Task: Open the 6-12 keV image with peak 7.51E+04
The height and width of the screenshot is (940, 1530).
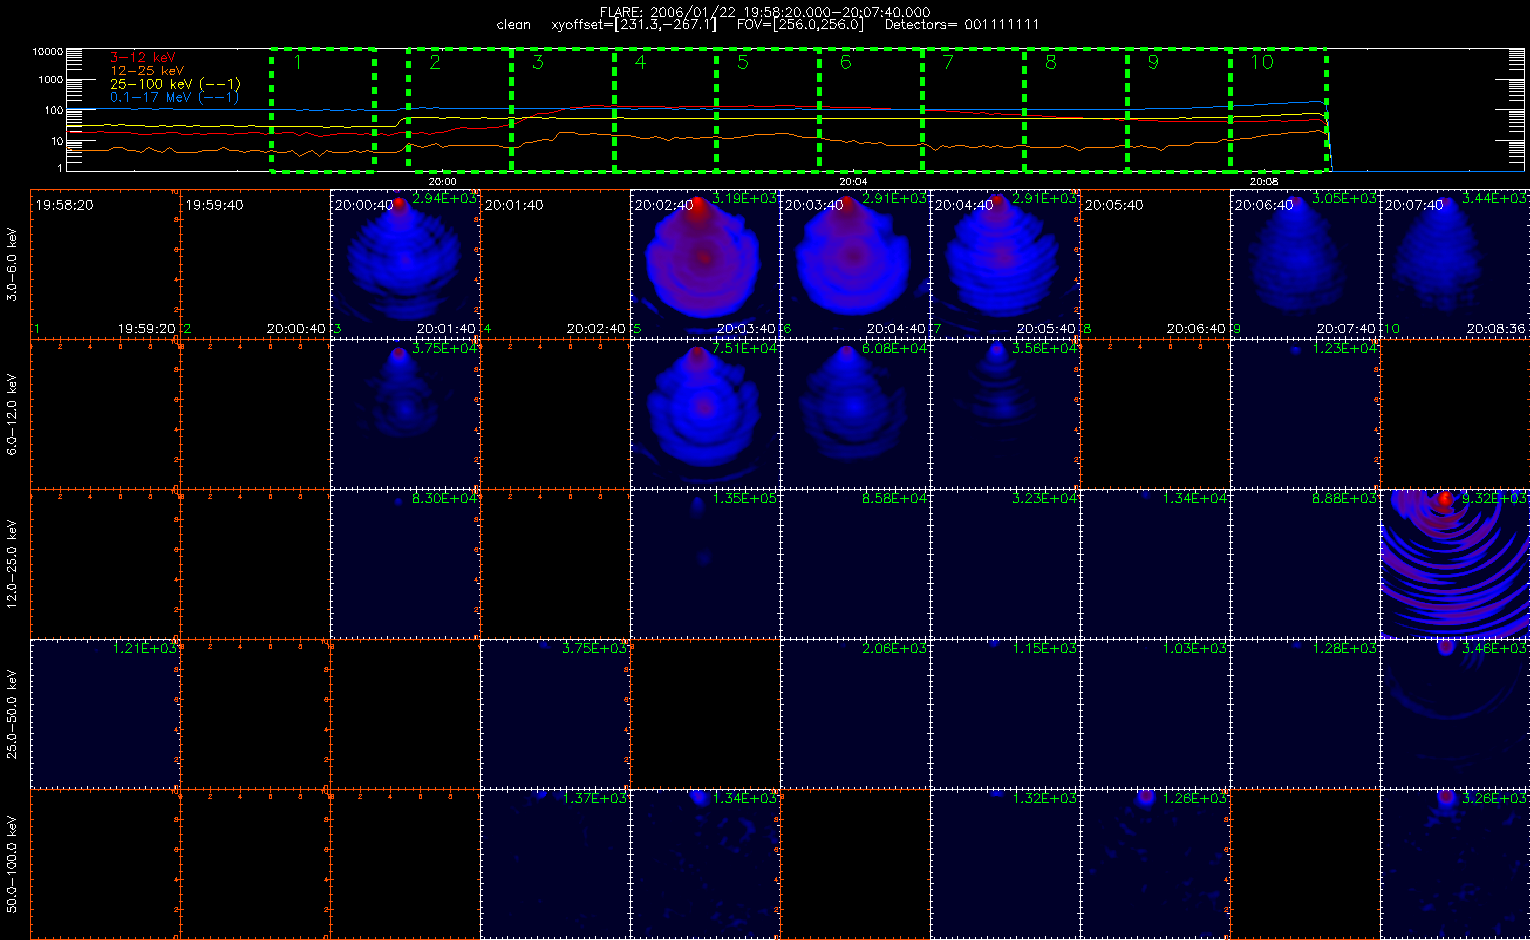Action: (x=705, y=414)
